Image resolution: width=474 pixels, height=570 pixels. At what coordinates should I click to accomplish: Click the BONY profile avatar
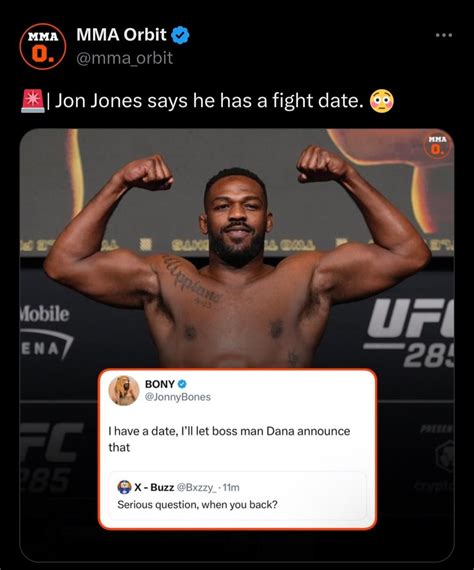pyautogui.click(x=124, y=390)
